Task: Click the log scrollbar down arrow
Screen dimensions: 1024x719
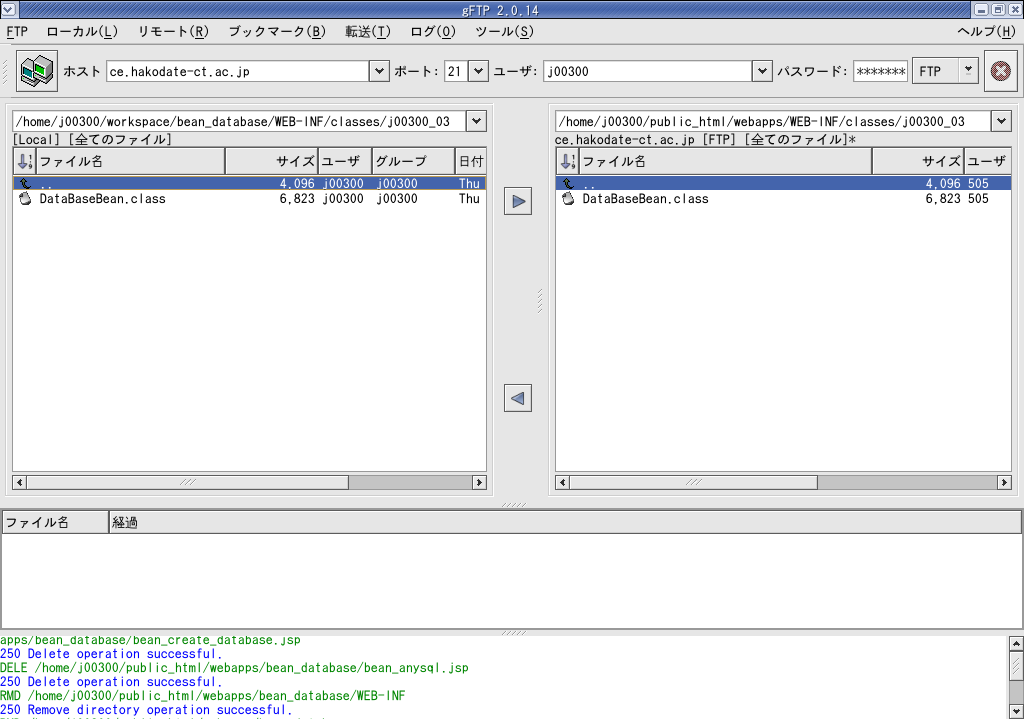Action: (1016, 711)
